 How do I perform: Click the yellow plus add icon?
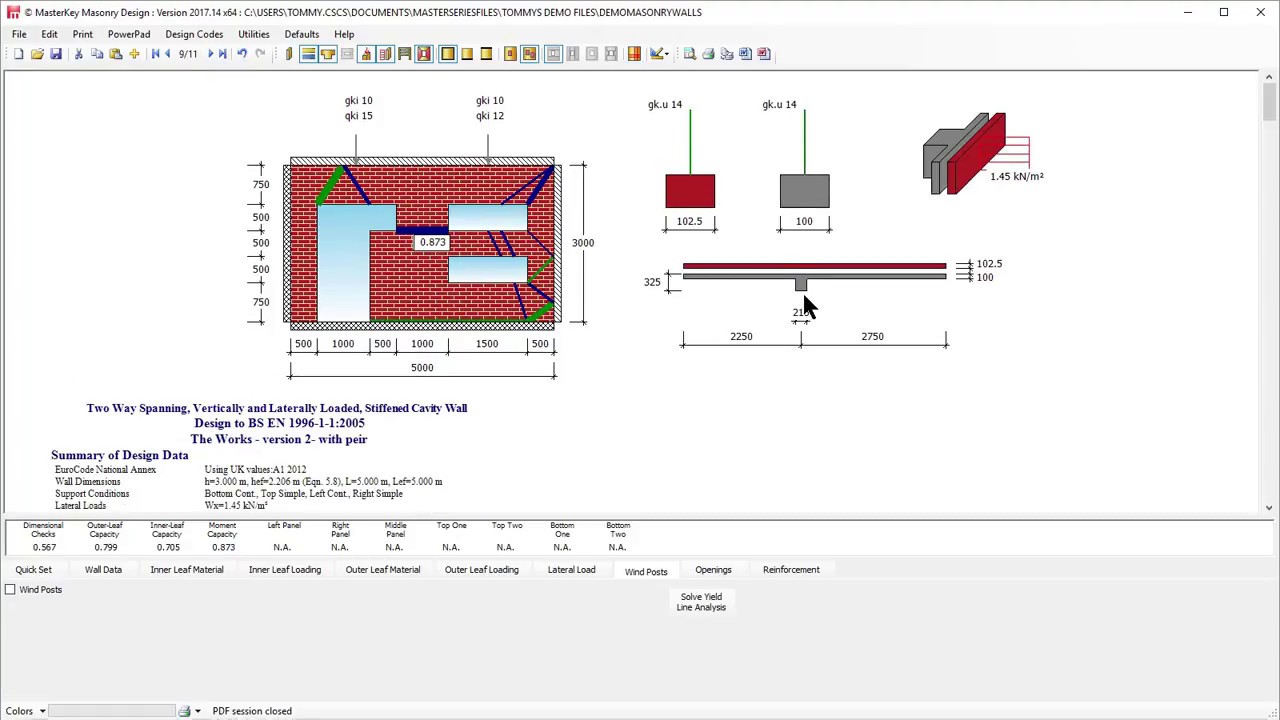pos(135,54)
